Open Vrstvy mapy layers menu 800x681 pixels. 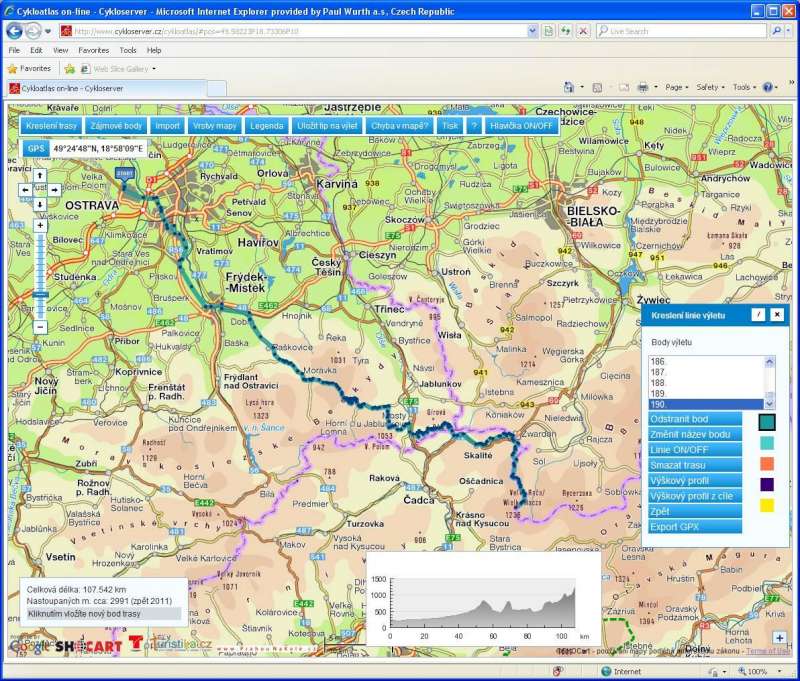[x=215, y=126]
